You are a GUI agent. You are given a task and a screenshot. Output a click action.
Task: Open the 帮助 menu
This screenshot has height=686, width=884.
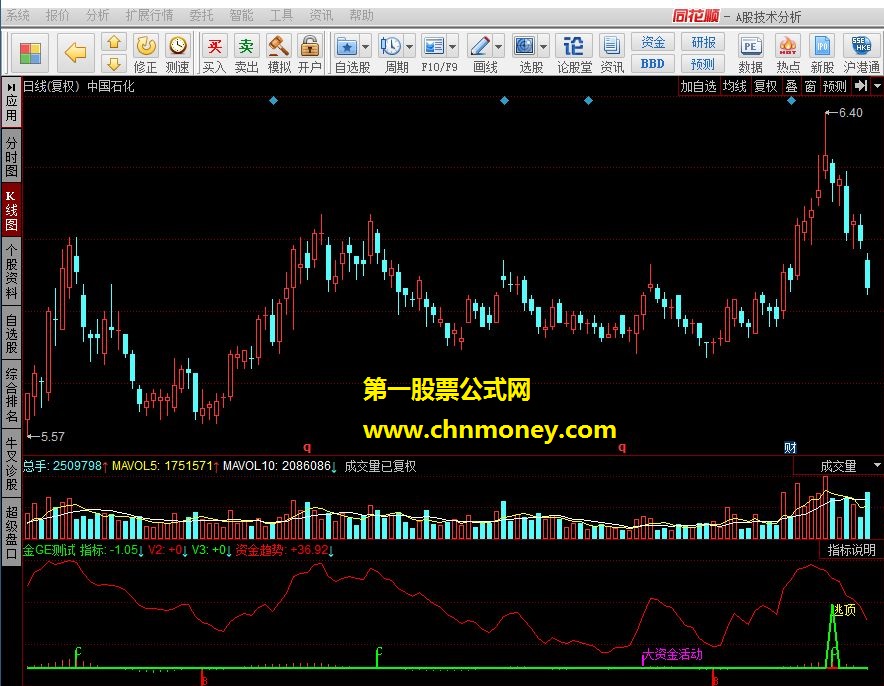(x=361, y=16)
